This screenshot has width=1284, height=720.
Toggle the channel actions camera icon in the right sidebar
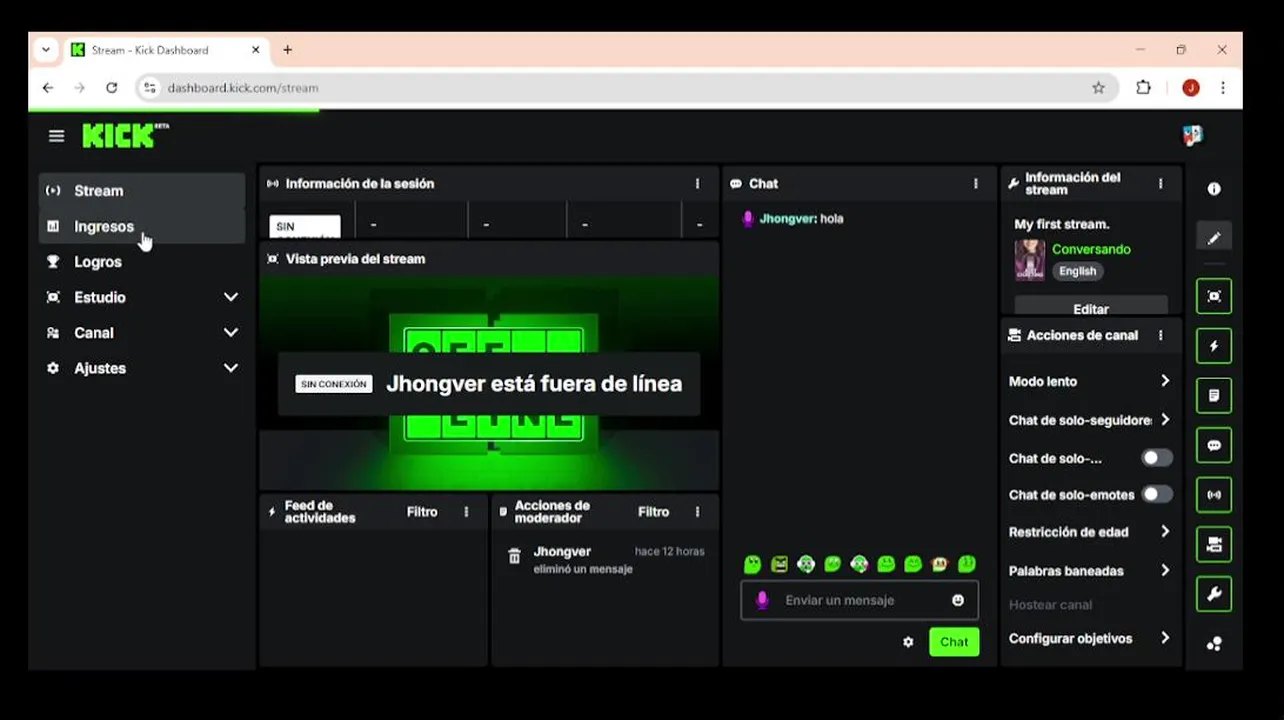(x=1214, y=545)
